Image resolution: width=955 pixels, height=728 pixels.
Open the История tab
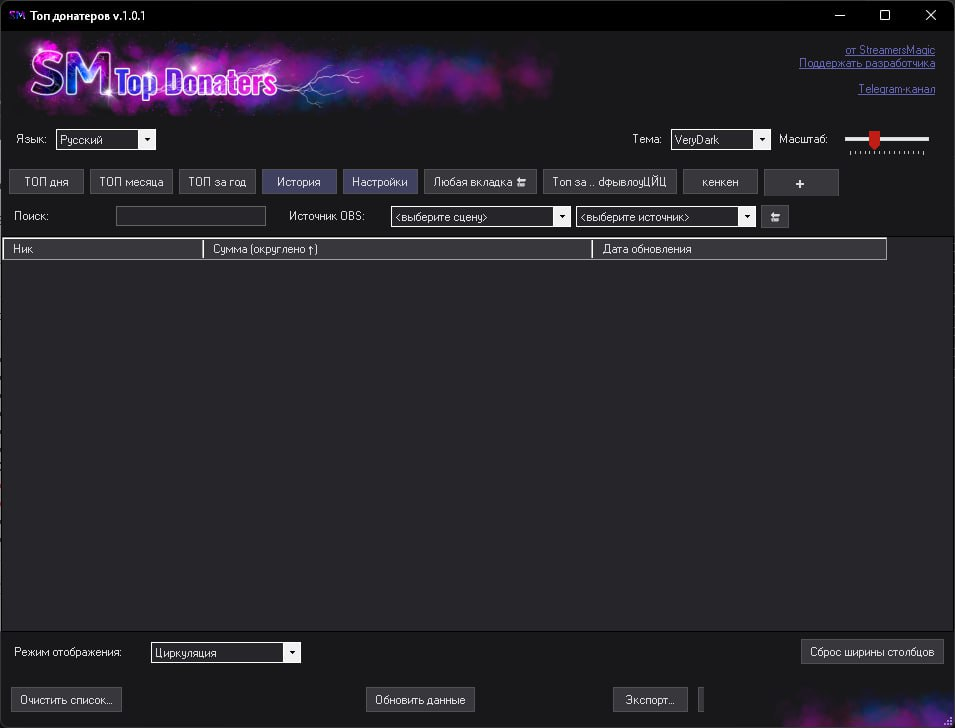299,182
